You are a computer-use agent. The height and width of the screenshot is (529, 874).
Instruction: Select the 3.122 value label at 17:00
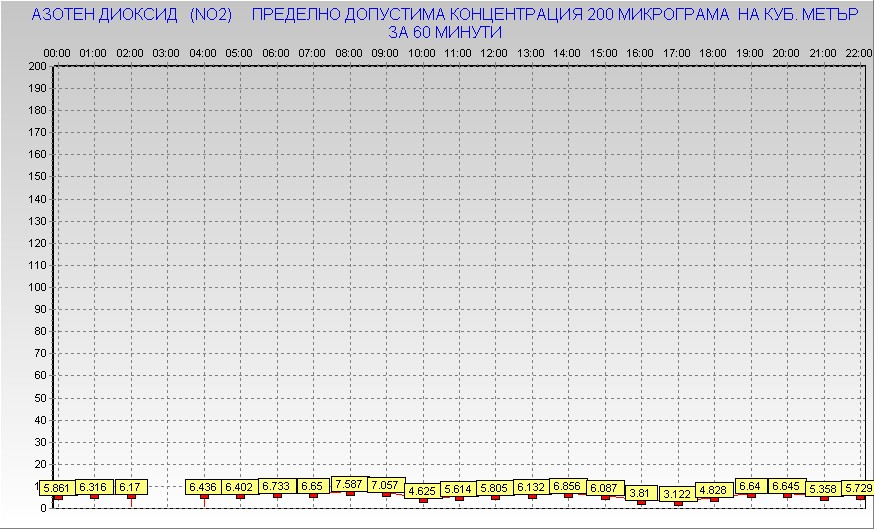pyautogui.click(x=677, y=494)
